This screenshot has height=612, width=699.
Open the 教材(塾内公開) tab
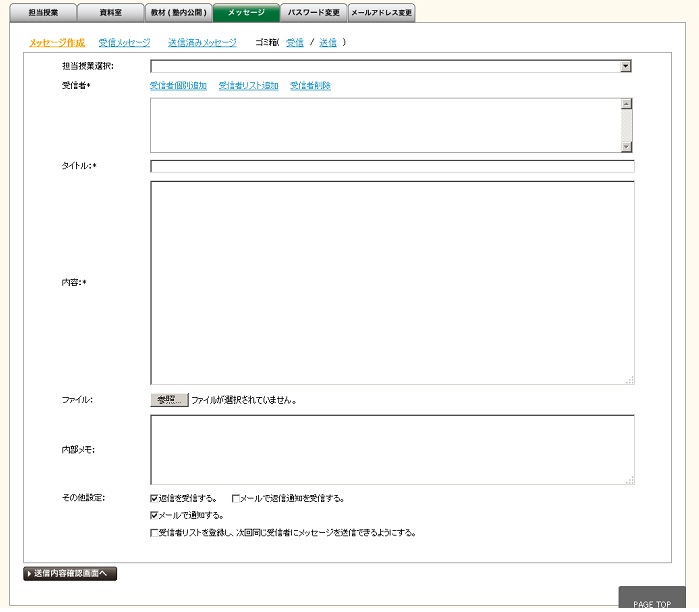point(177,13)
